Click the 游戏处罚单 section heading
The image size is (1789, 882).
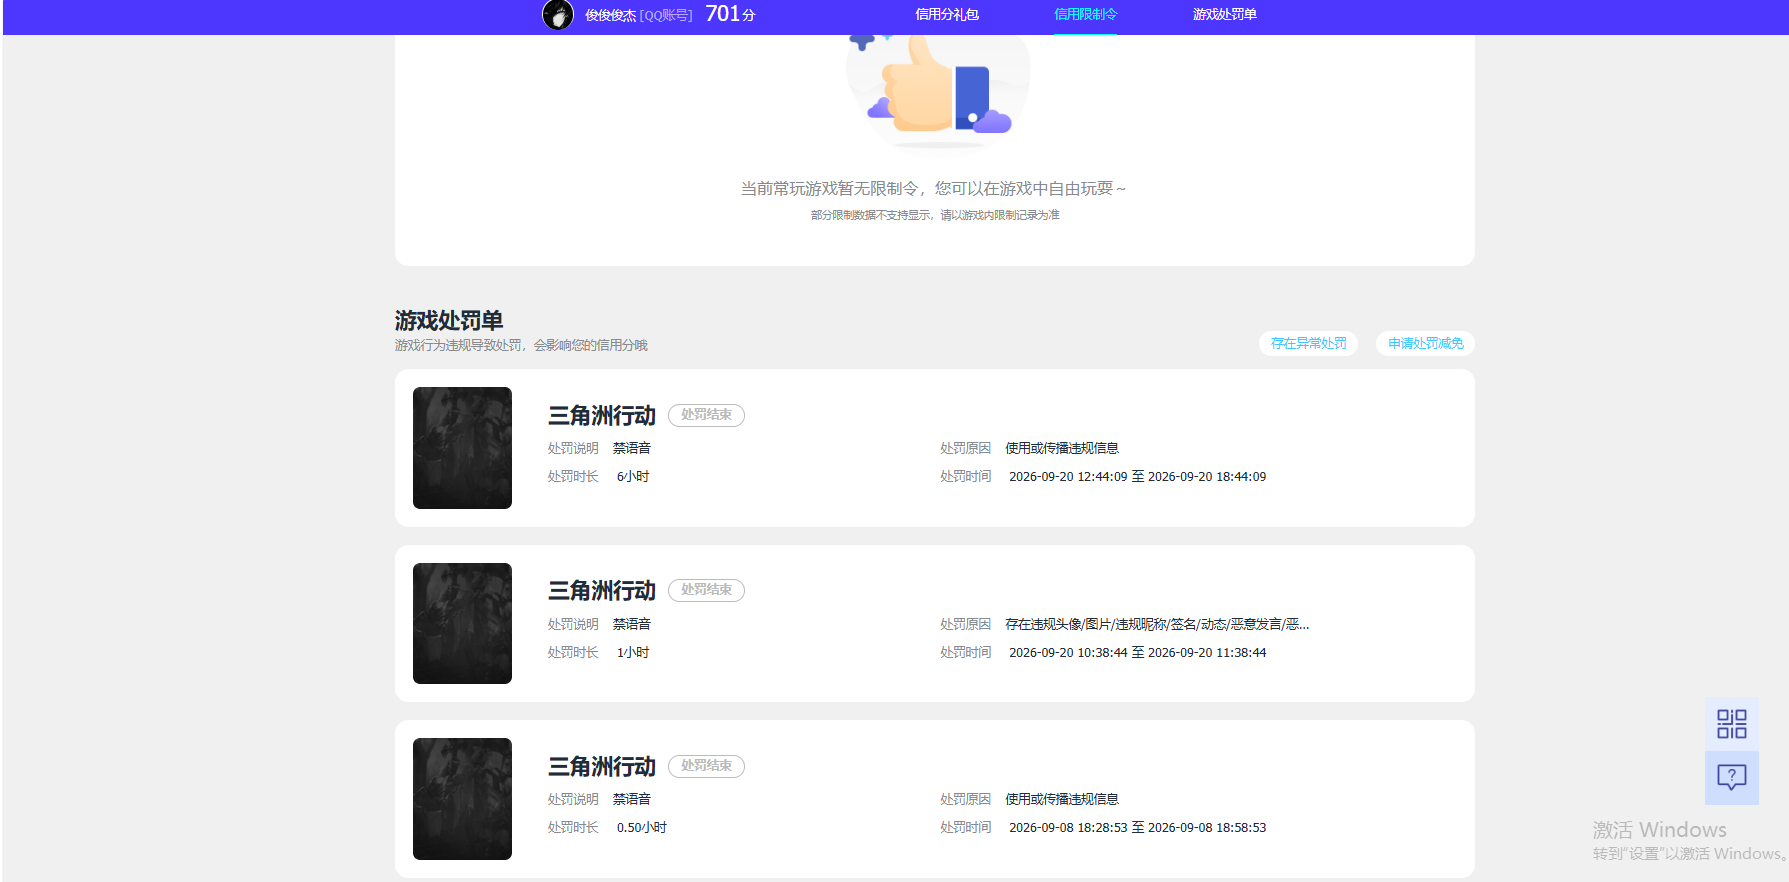tap(448, 320)
